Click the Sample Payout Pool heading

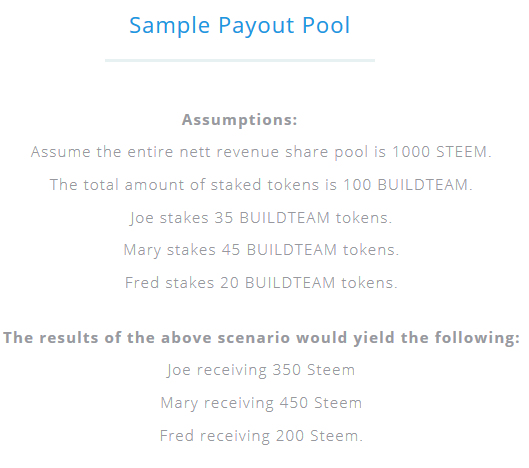coord(240,26)
